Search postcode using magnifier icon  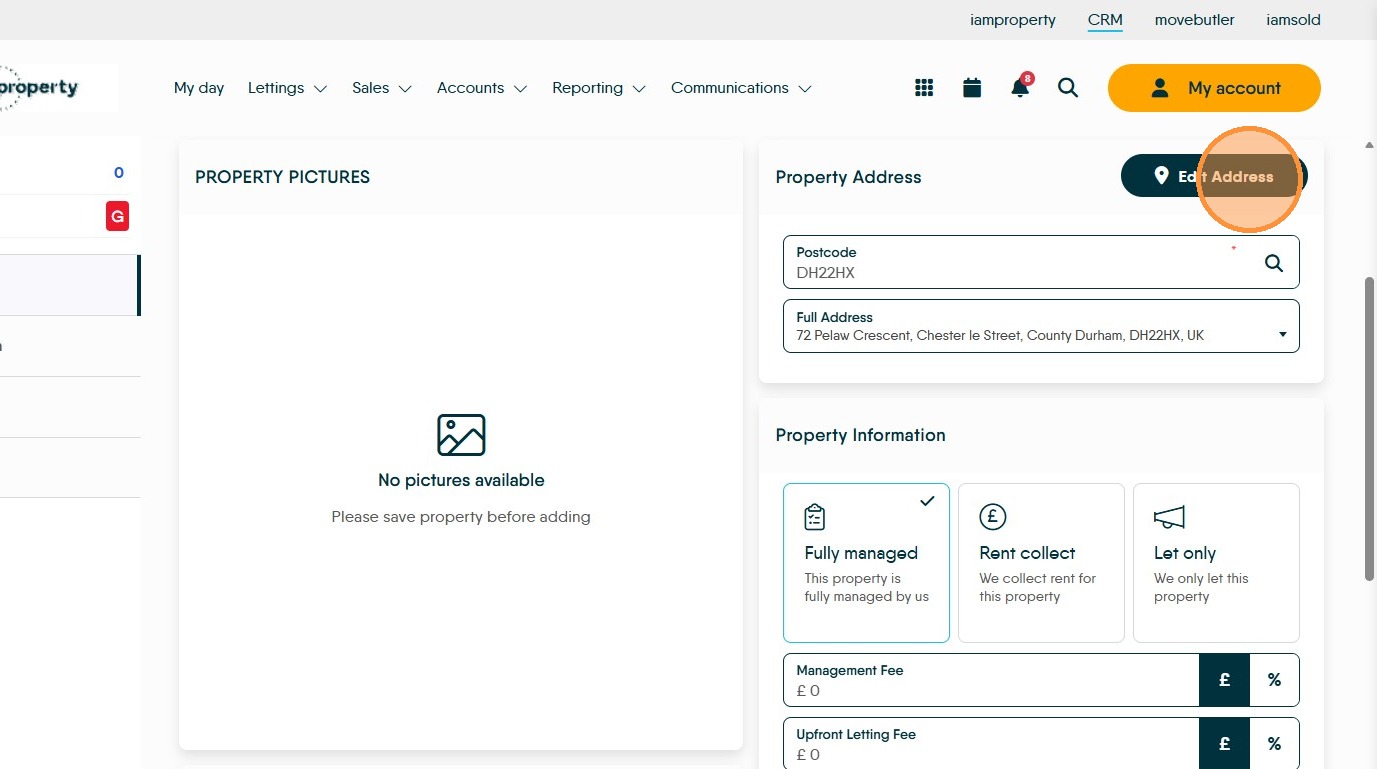click(1274, 263)
